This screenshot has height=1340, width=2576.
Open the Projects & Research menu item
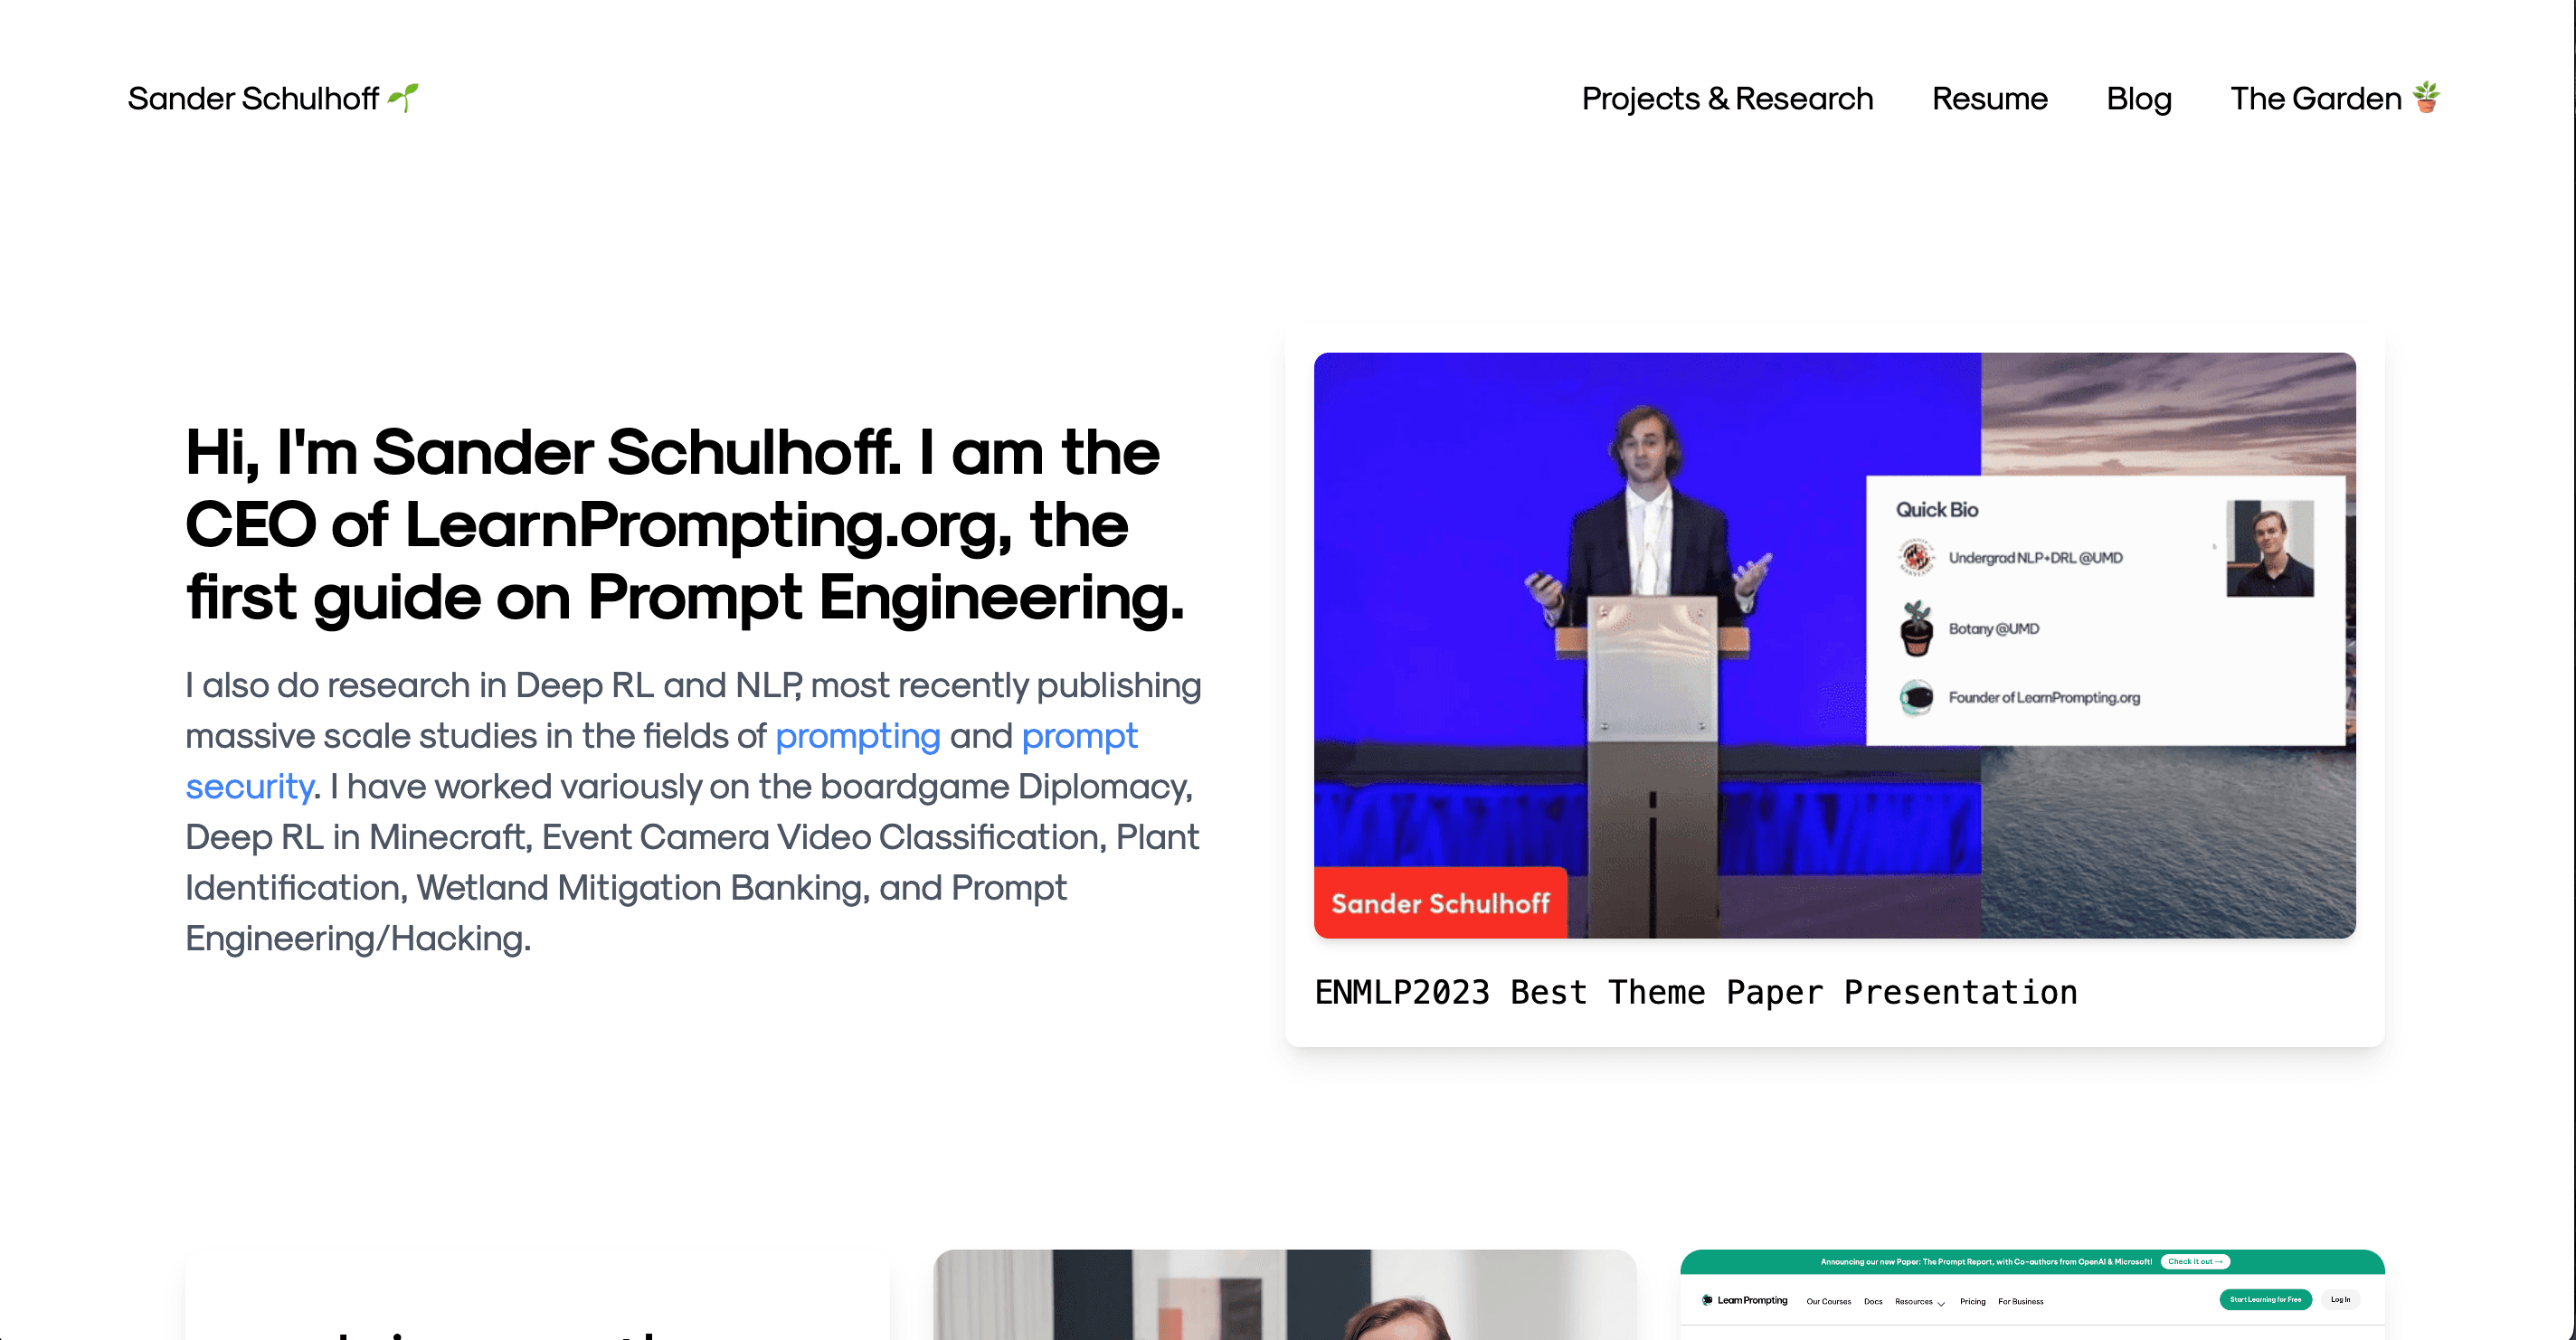tap(1726, 99)
